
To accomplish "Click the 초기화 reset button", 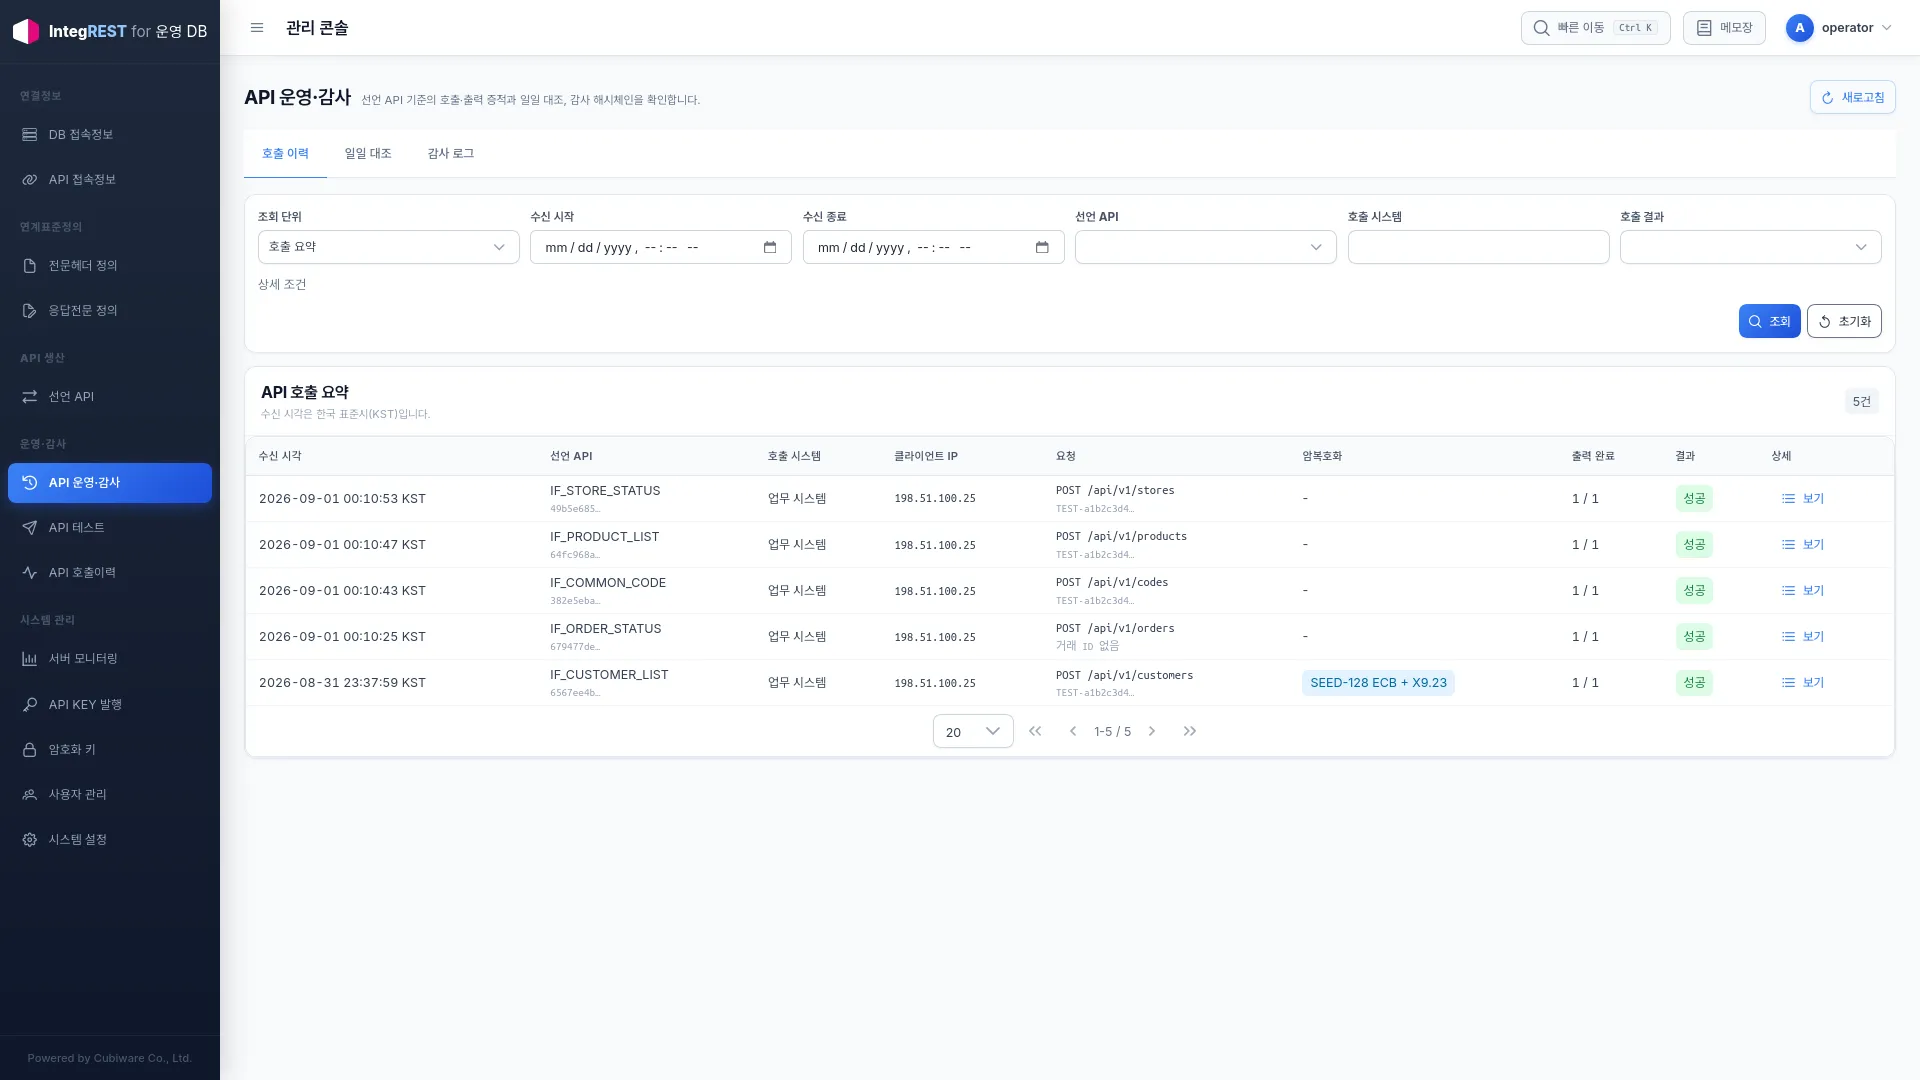I will click(1844, 321).
